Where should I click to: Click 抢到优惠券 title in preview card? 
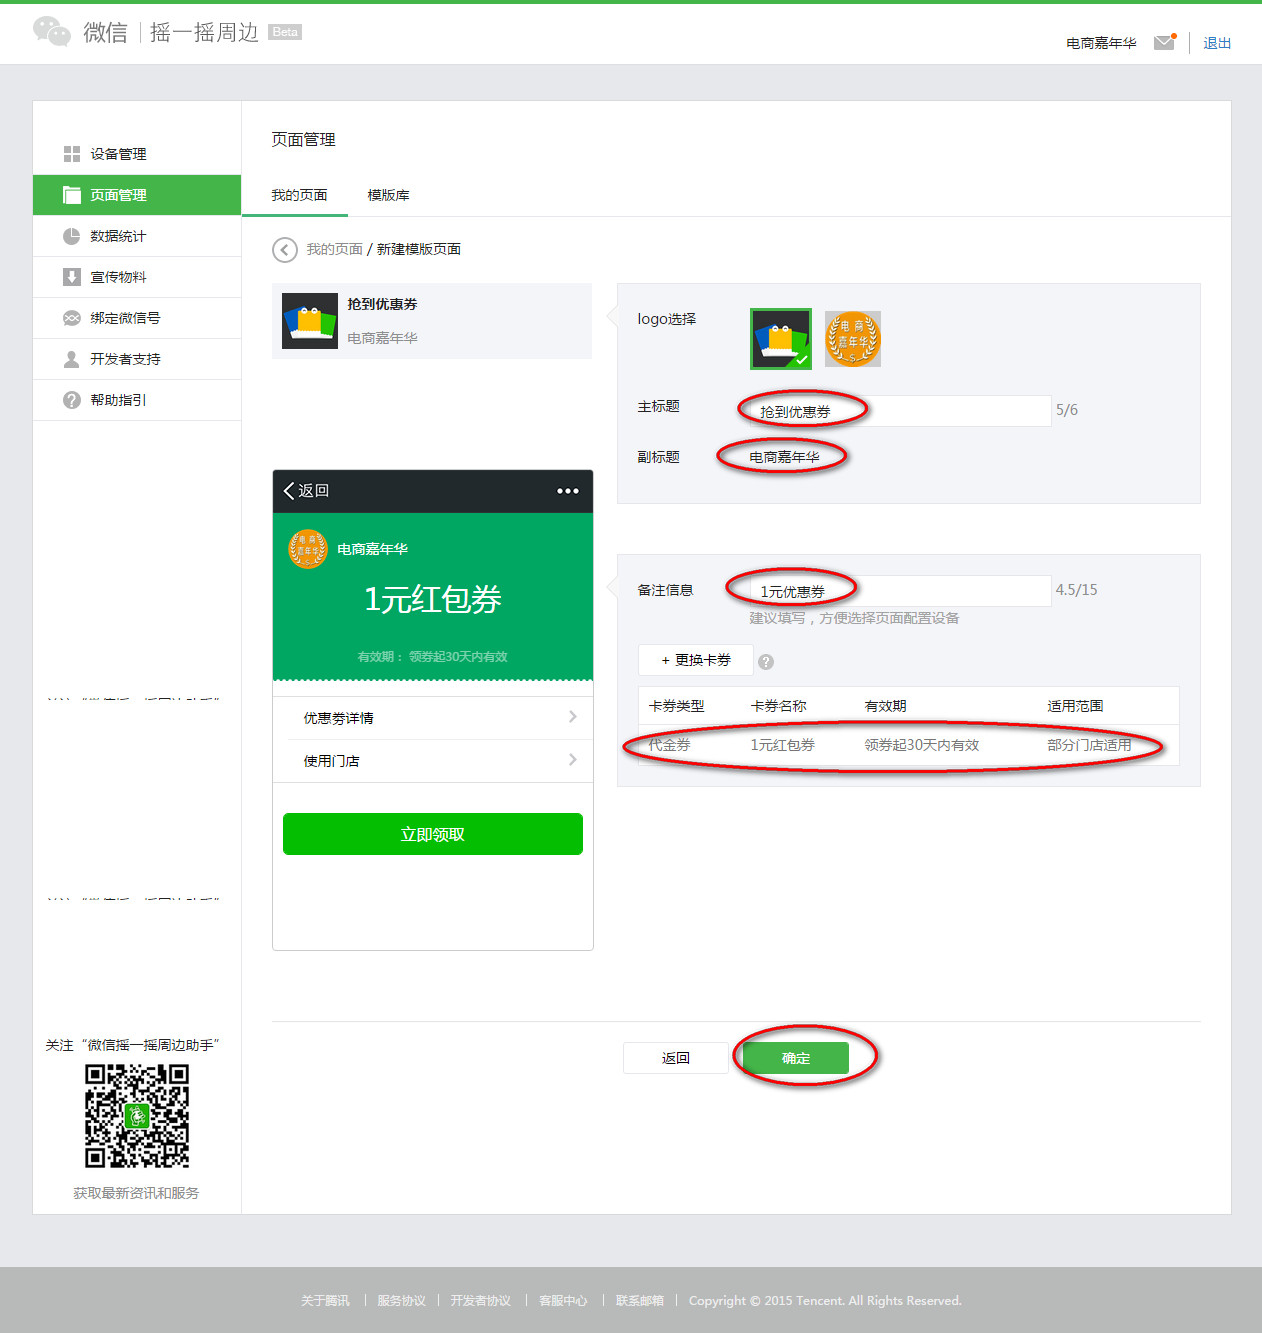(382, 304)
